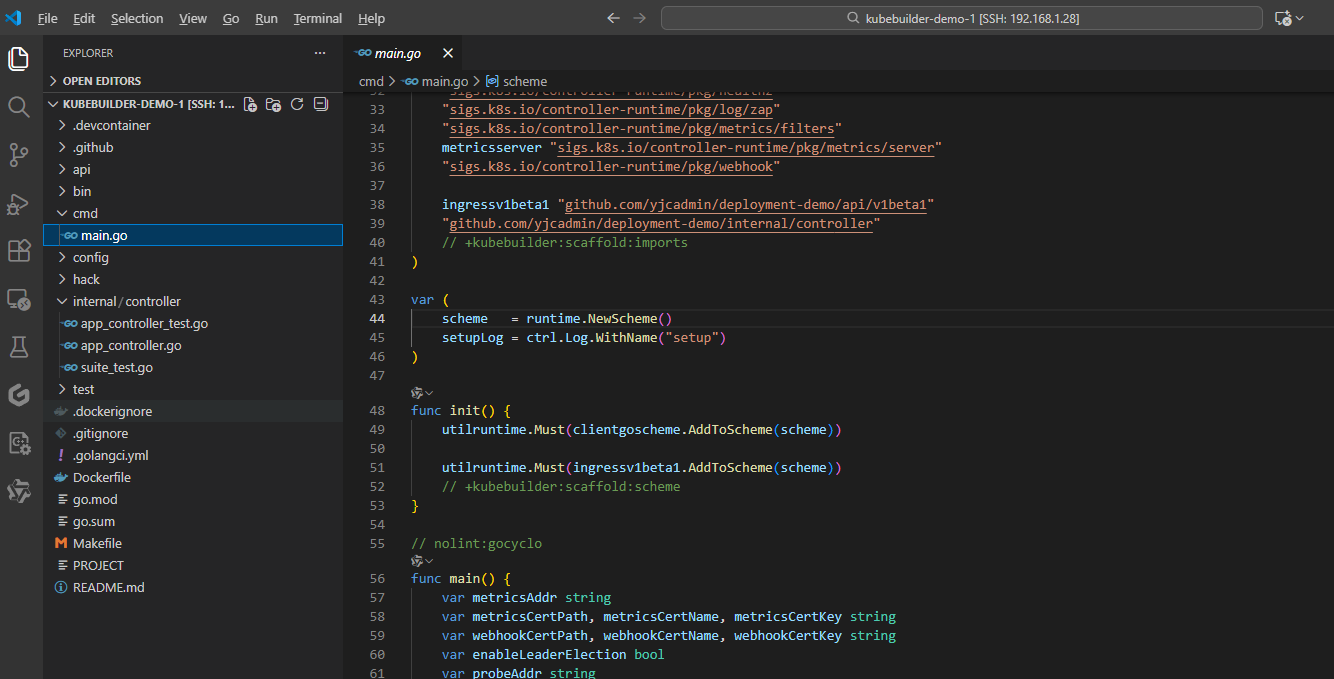The height and width of the screenshot is (679, 1334).
Task: Collapse all folders in Explorer
Action: [x=321, y=104]
